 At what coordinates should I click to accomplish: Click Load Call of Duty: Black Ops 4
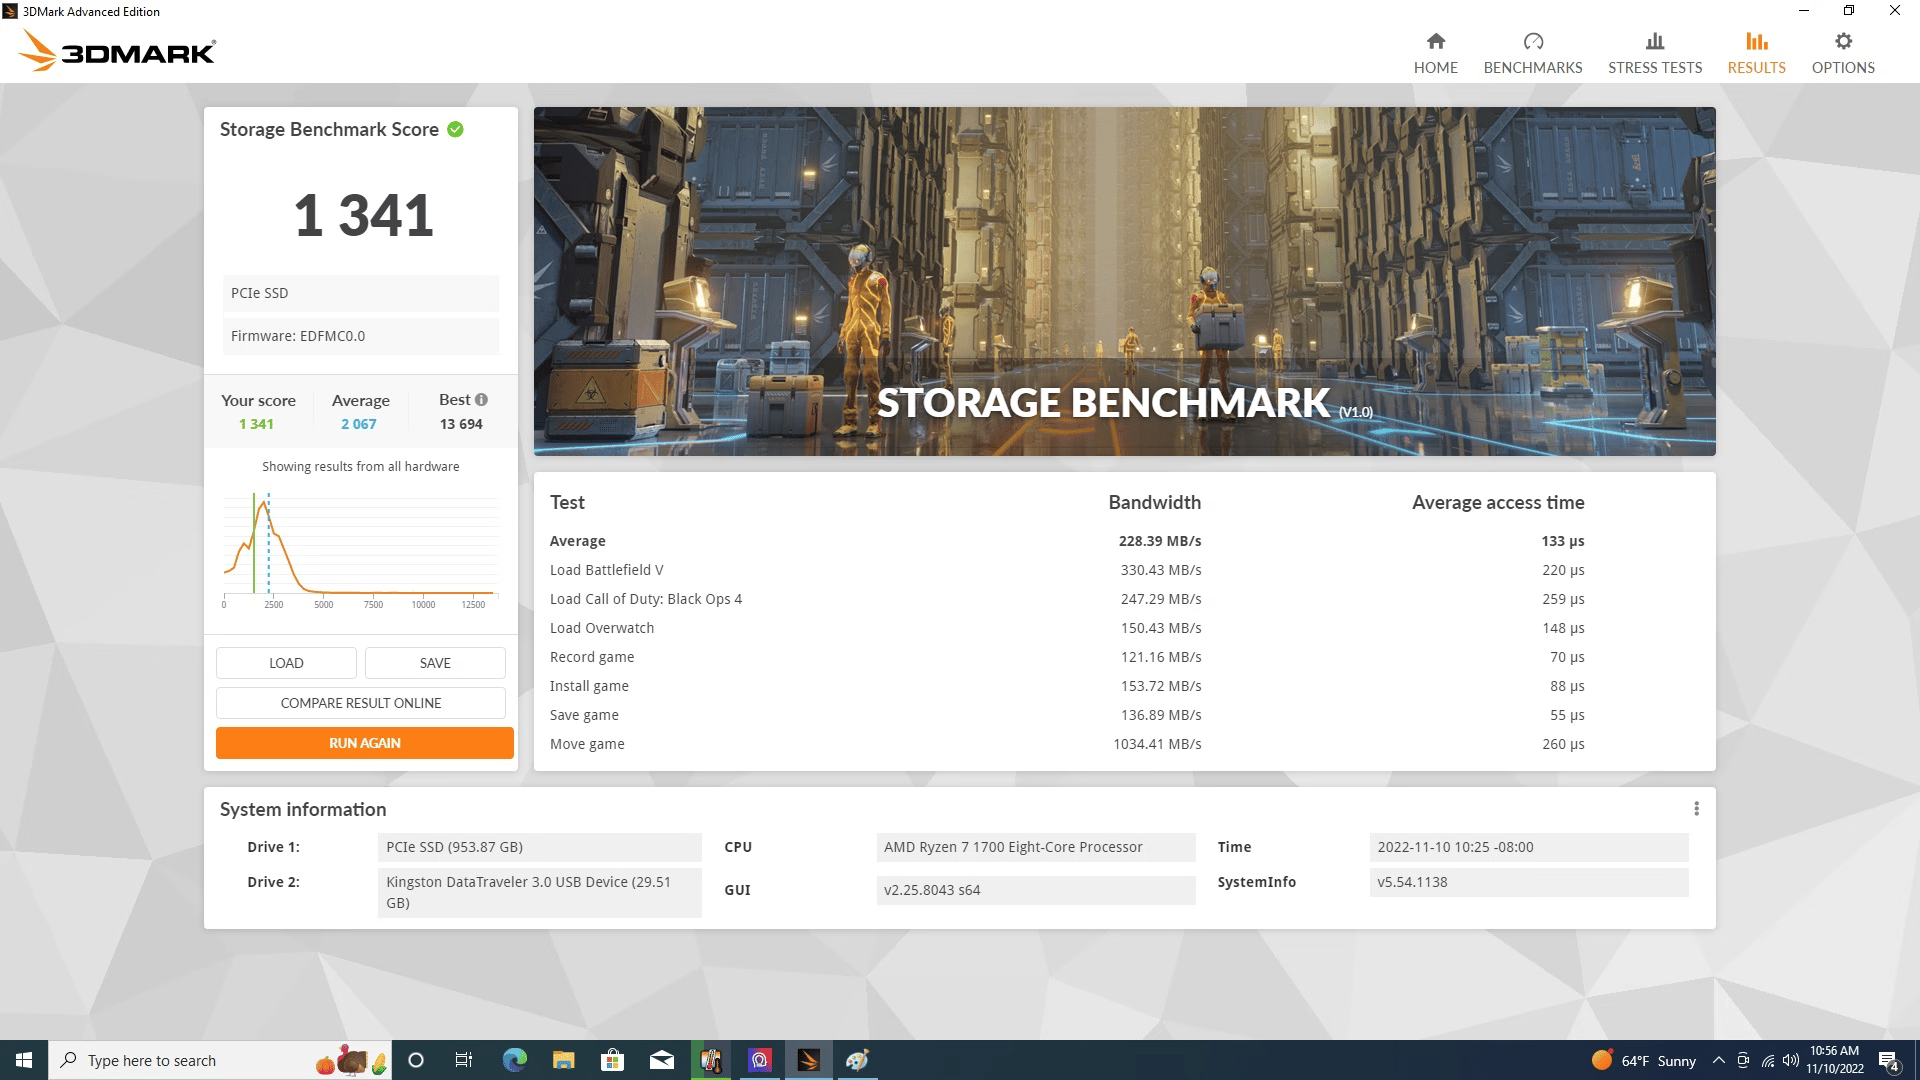coord(1067,599)
